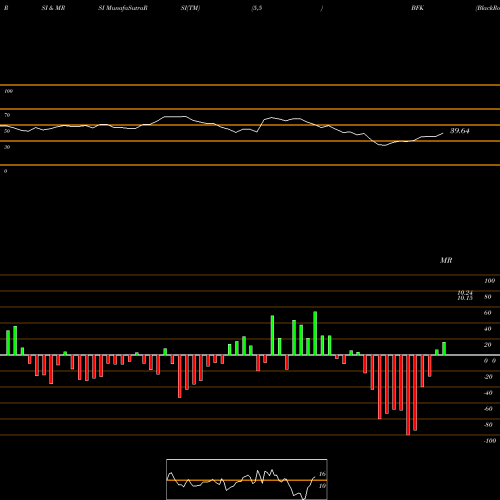Click the longest red MR histogram bar
500x500 pixels.
[408, 395]
